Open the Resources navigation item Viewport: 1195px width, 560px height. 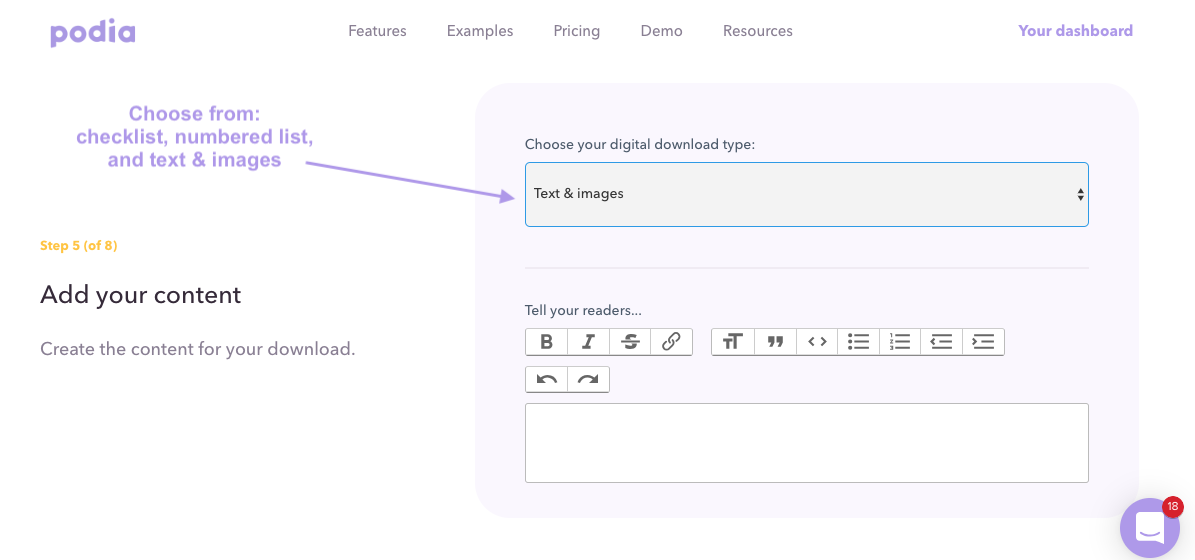(758, 31)
